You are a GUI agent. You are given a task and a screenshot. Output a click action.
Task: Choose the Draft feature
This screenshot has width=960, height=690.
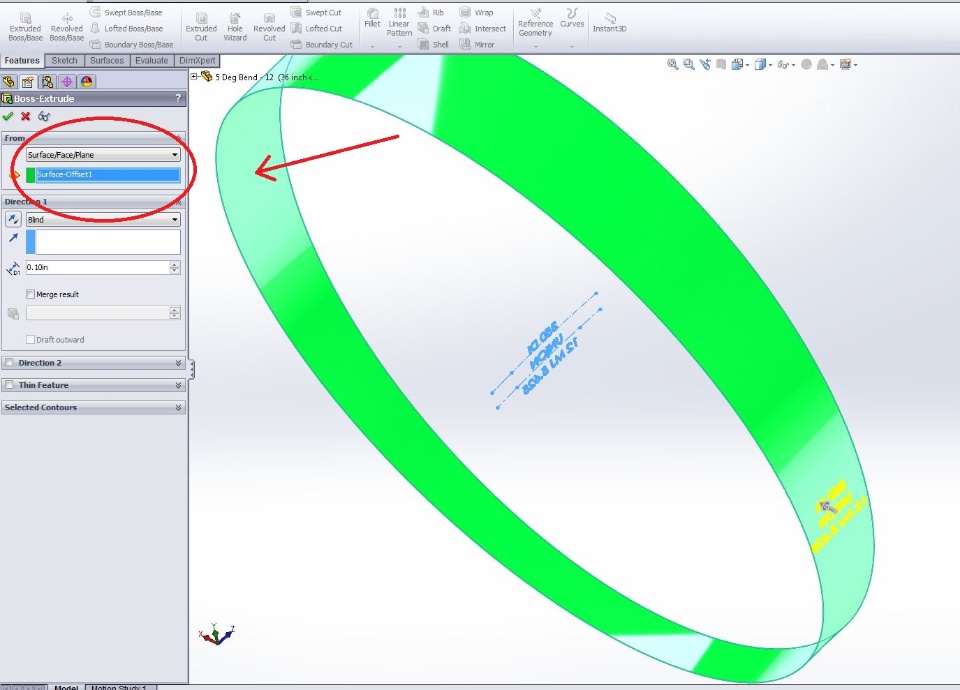coord(434,28)
